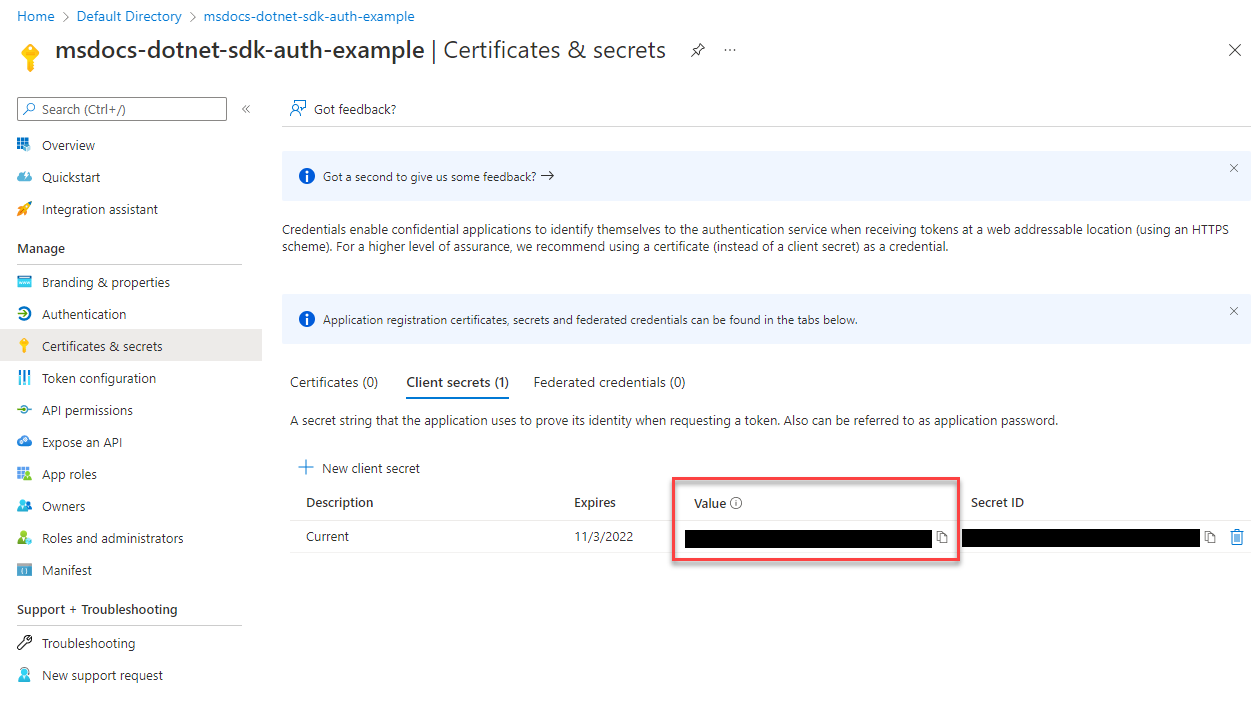Copy the Secret ID to clipboard
Image resolution: width=1260 pixels, height=701 pixels.
pyautogui.click(x=1210, y=538)
